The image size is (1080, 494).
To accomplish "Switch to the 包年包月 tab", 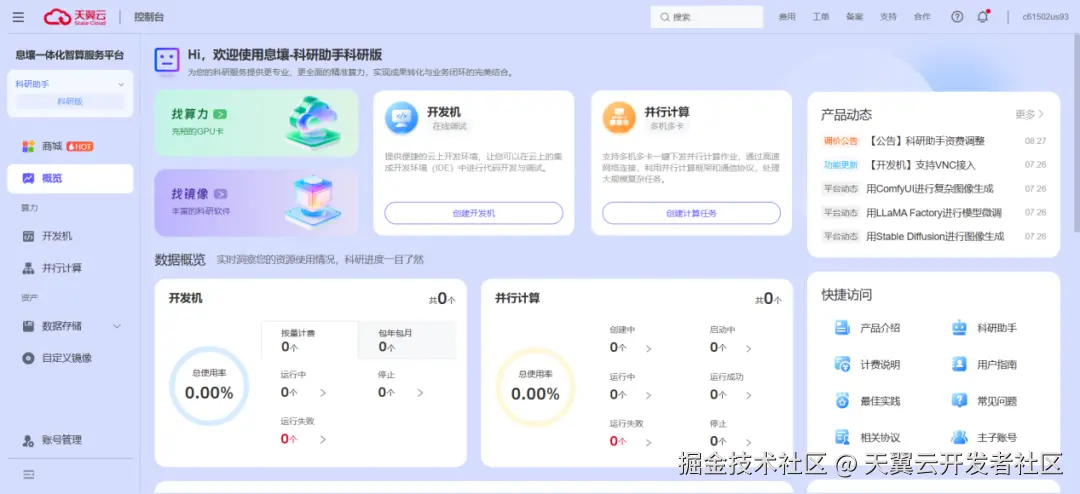I will click(407, 340).
